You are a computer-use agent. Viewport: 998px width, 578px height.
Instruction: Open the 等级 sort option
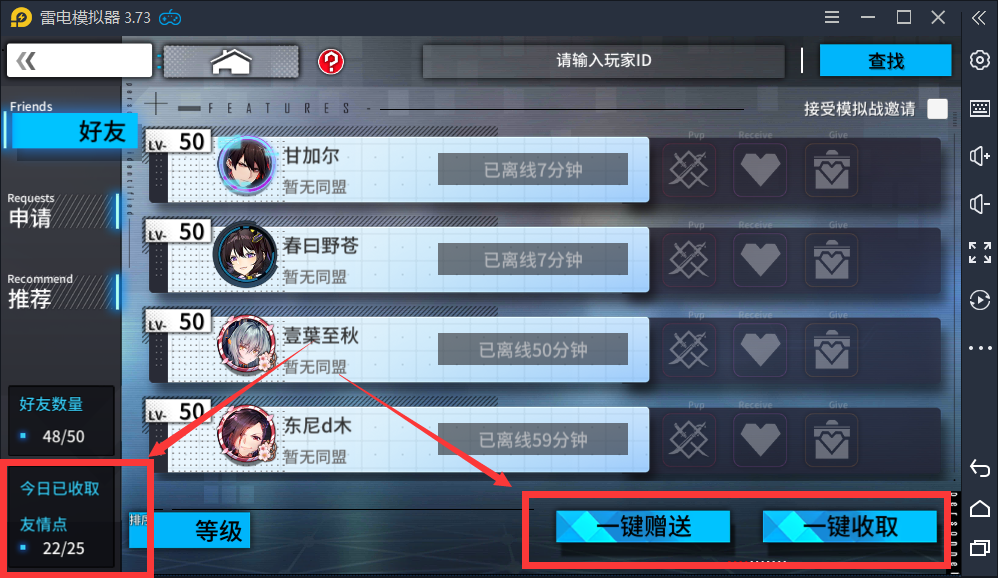pos(190,530)
